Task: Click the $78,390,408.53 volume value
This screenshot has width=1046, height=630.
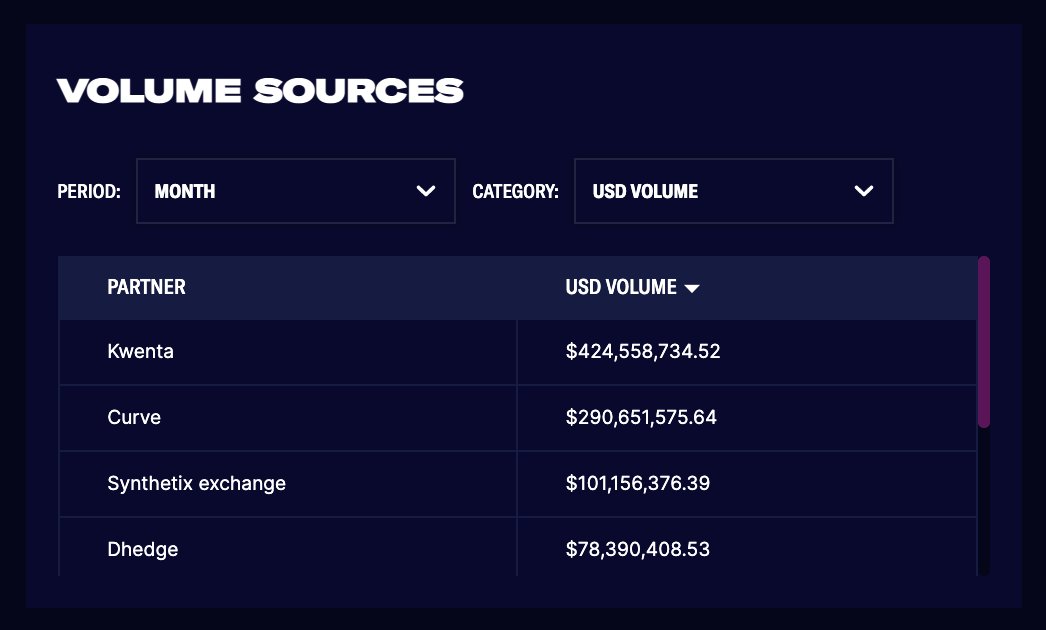Action: click(638, 549)
